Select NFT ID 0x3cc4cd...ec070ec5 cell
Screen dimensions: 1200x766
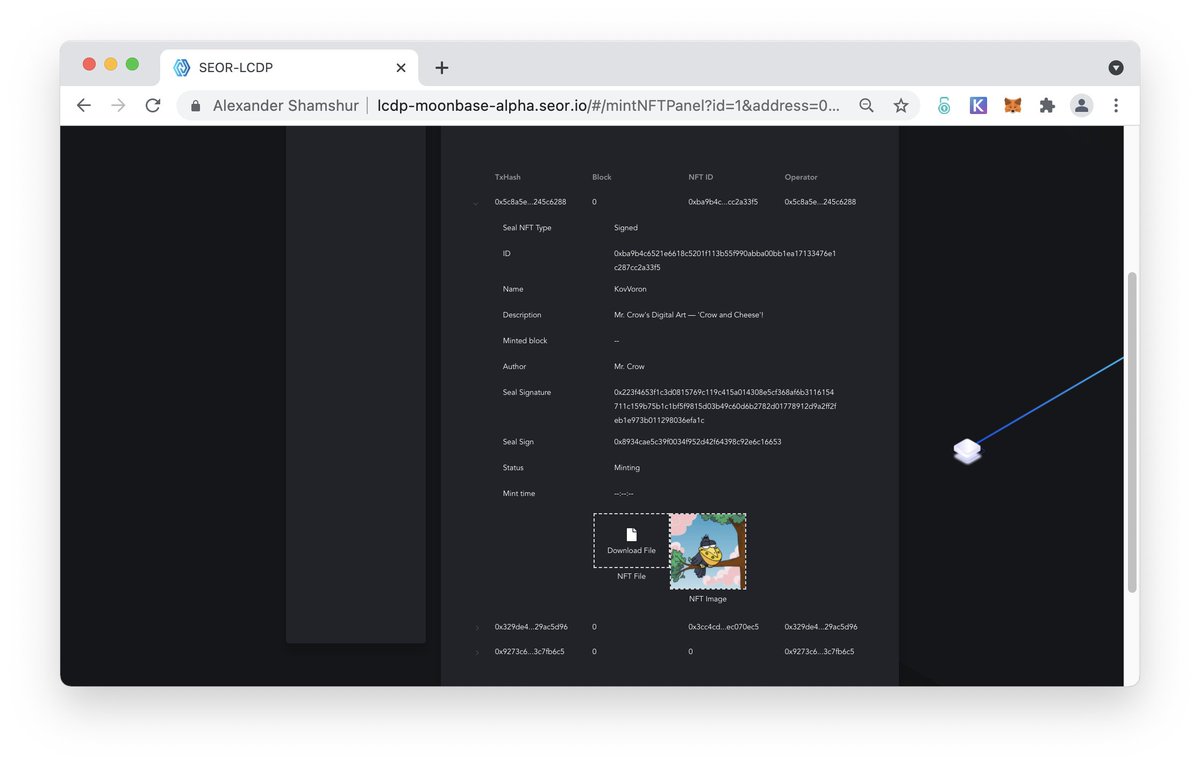723,627
